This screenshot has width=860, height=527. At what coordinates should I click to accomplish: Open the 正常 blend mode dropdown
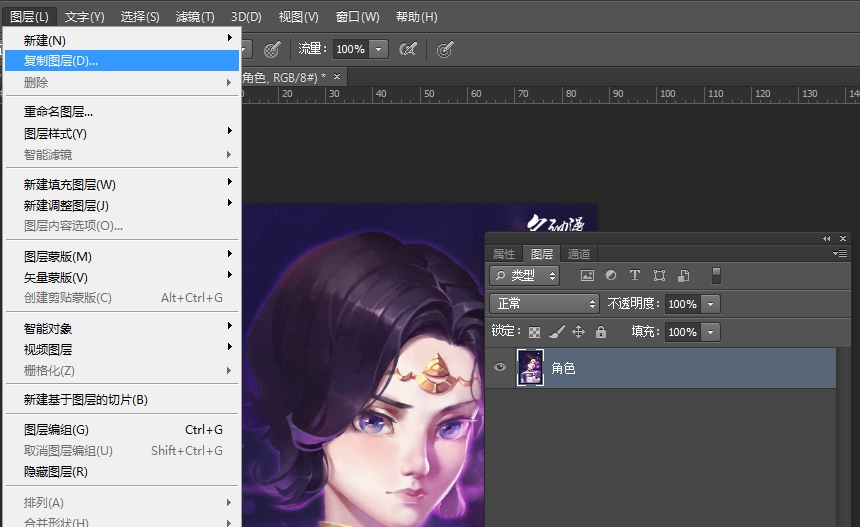[x=544, y=304]
